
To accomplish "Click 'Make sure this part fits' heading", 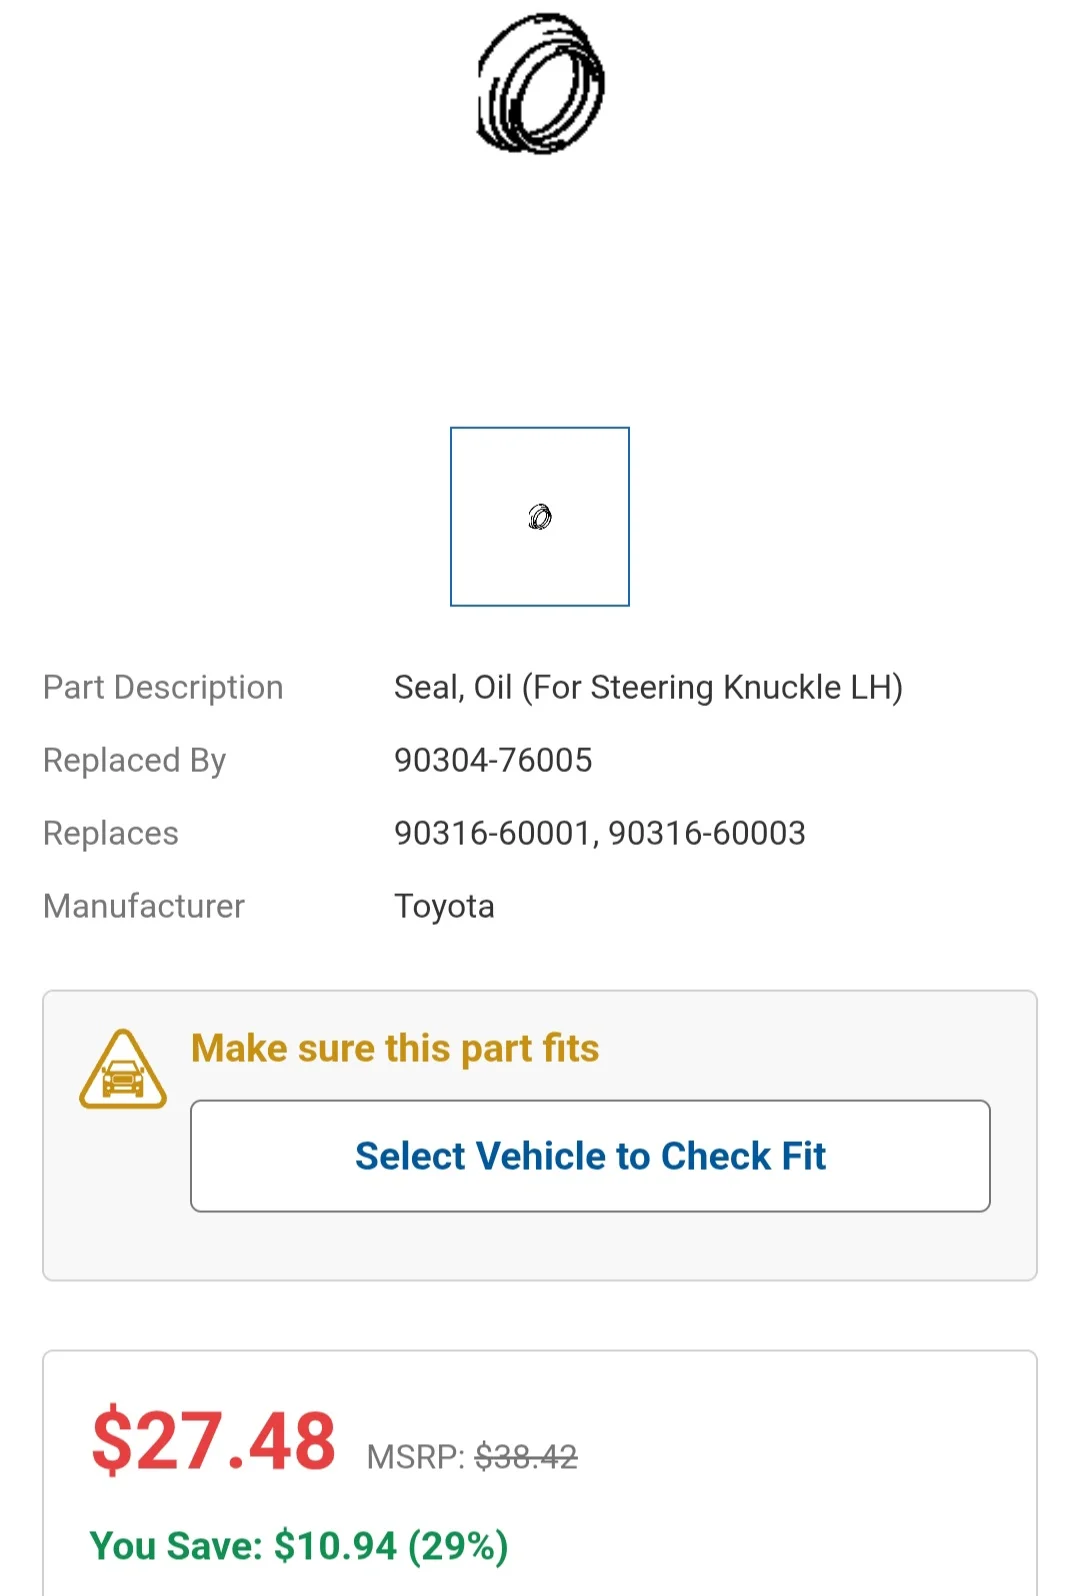I will (x=395, y=1049).
